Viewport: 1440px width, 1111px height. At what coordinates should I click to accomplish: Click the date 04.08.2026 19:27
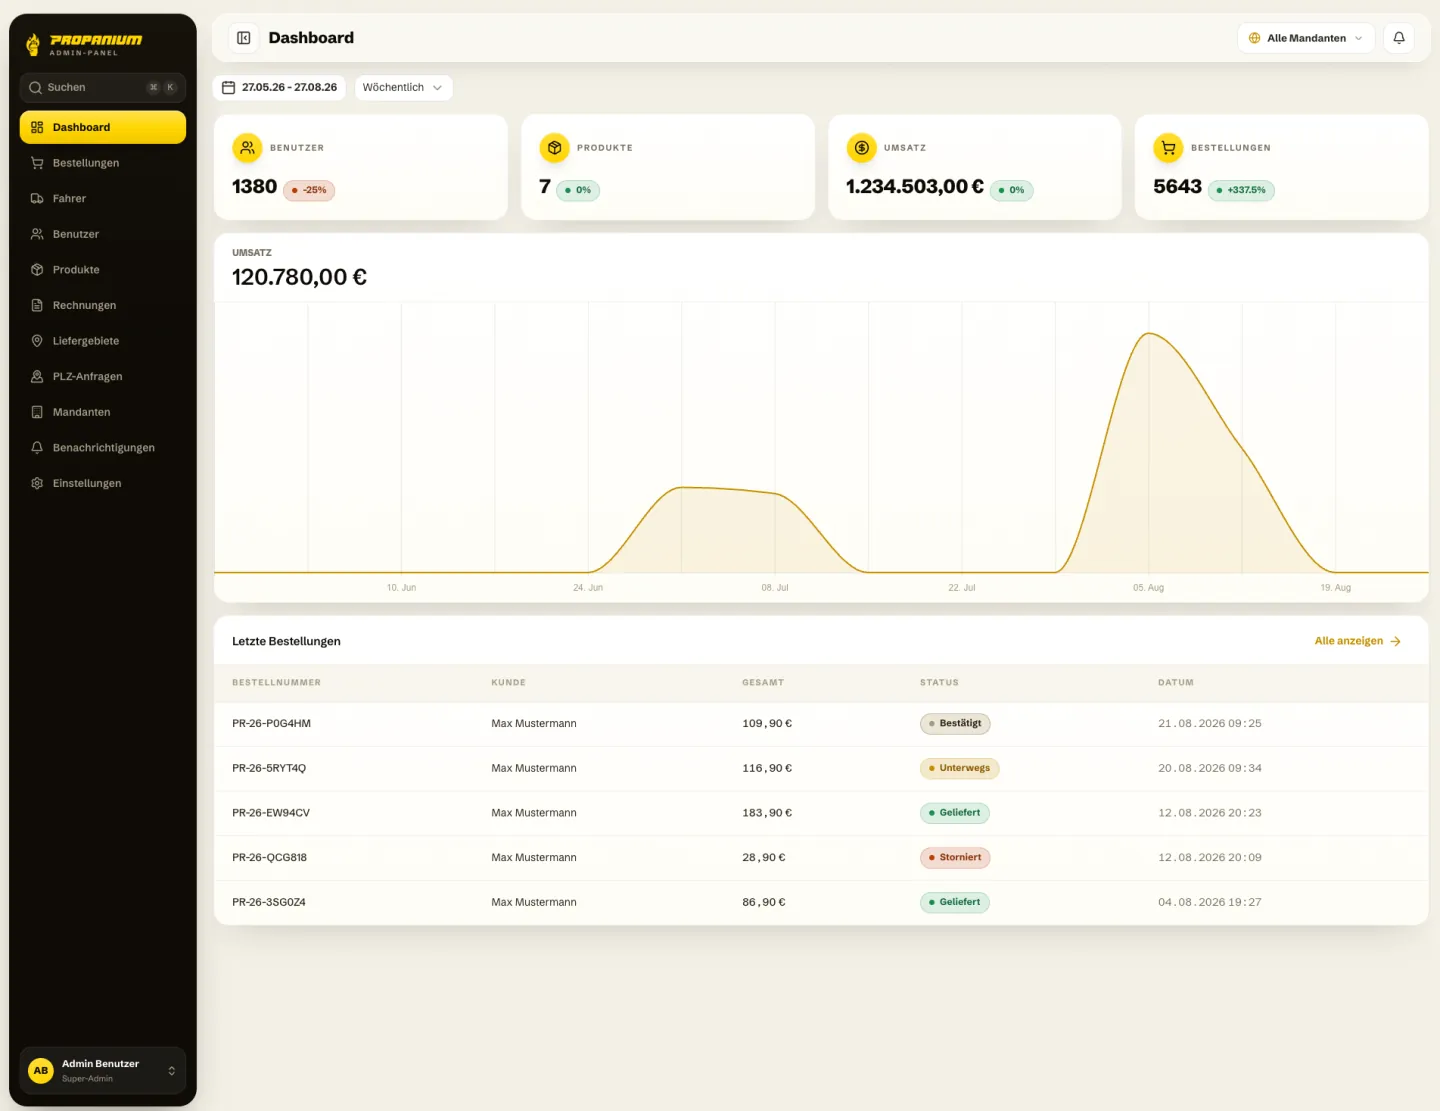[1210, 902]
